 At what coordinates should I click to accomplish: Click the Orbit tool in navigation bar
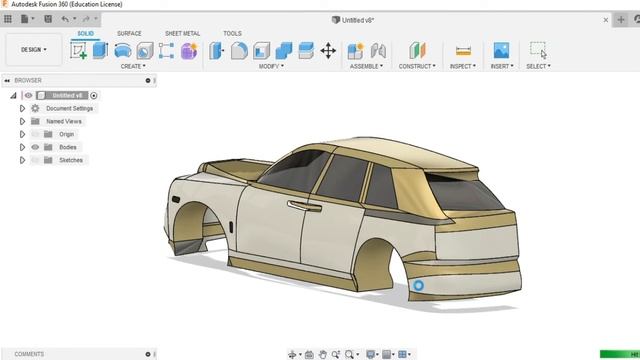pos(292,354)
